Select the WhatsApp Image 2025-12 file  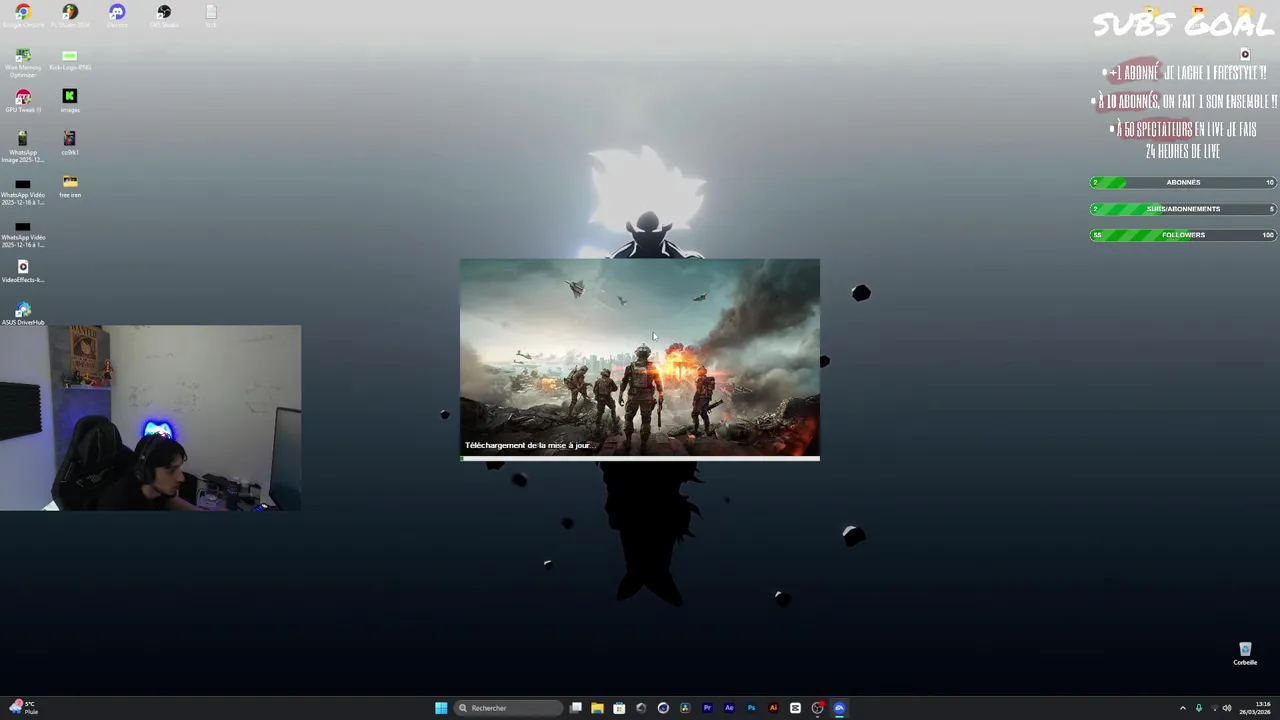click(x=23, y=146)
